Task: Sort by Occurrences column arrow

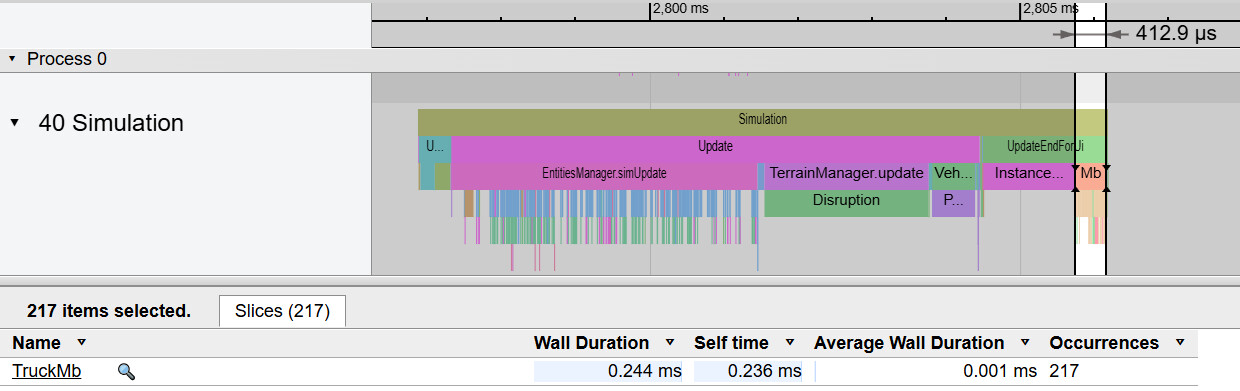Action: (1180, 343)
